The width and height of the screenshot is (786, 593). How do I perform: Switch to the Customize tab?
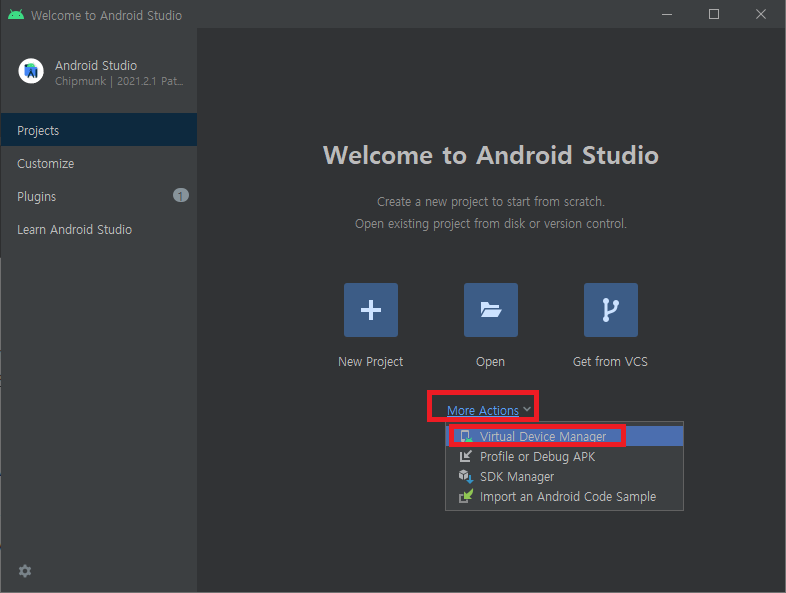(x=99, y=163)
